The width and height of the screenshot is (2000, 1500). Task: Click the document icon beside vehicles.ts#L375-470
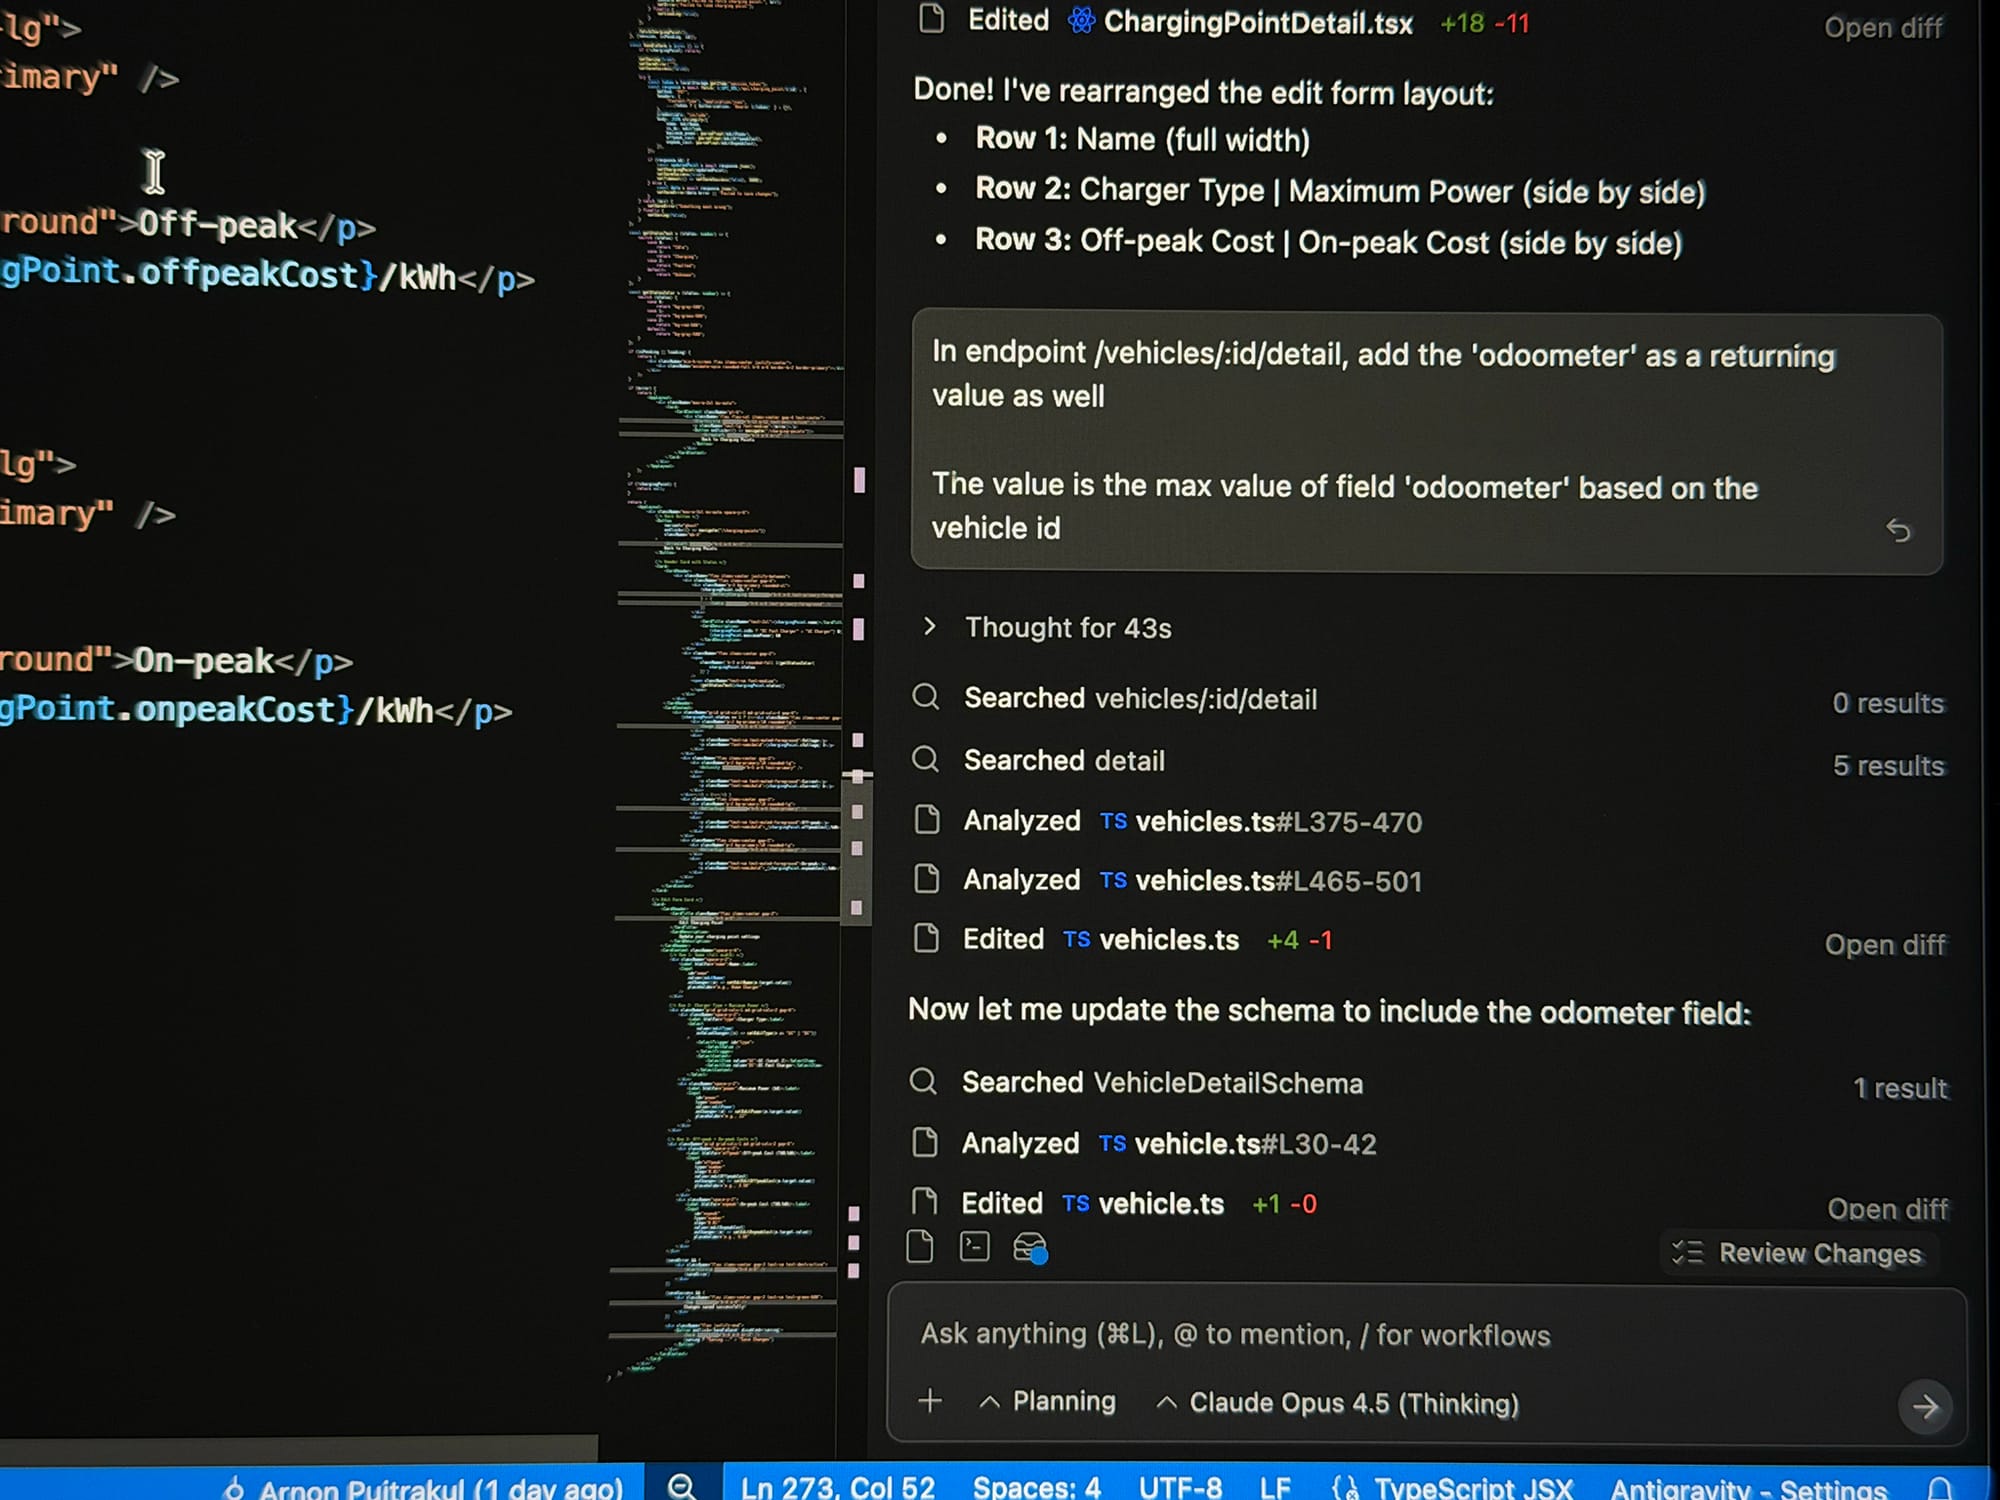pos(927,820)
